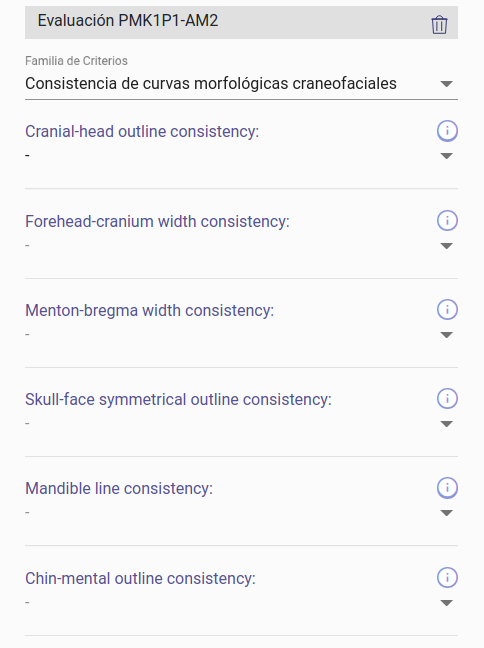484x648 pixels.
Task: Open the Familia de Criterios dropdown arrow
Action: click(x=446, y=84)
